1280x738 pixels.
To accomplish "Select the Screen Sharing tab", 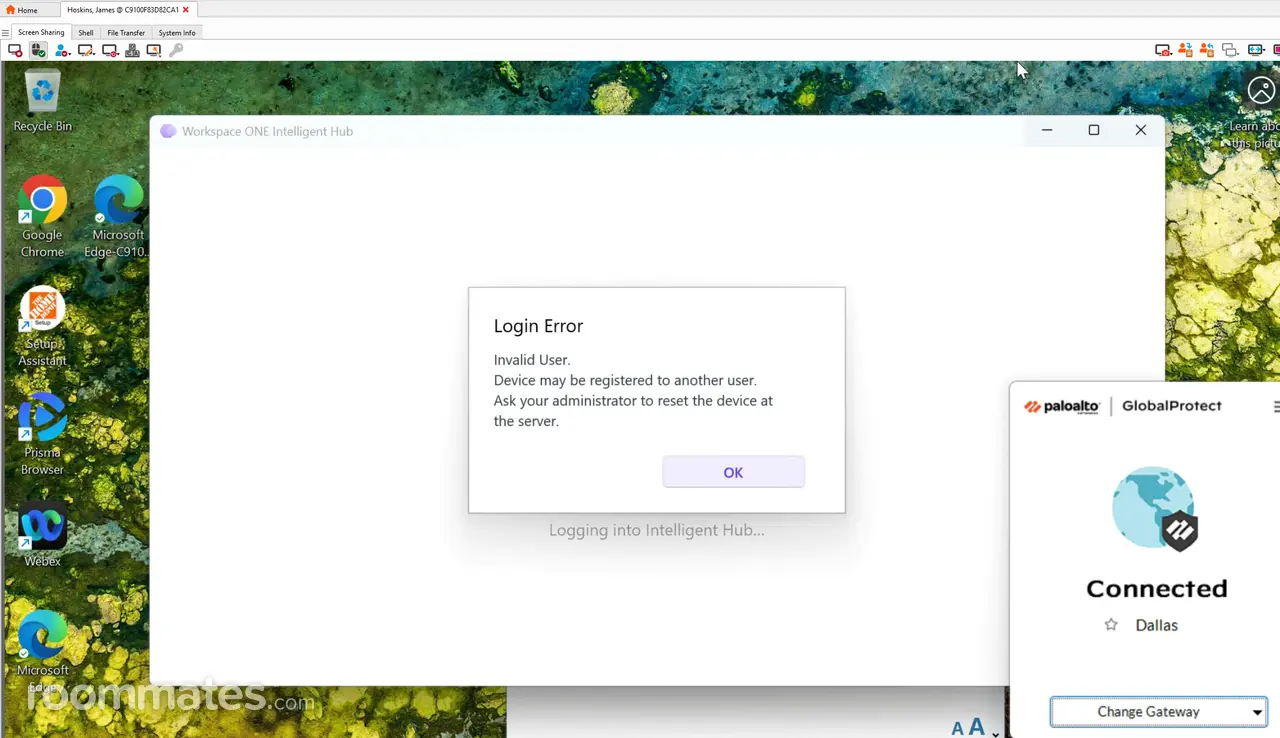I will pos(41,32).
